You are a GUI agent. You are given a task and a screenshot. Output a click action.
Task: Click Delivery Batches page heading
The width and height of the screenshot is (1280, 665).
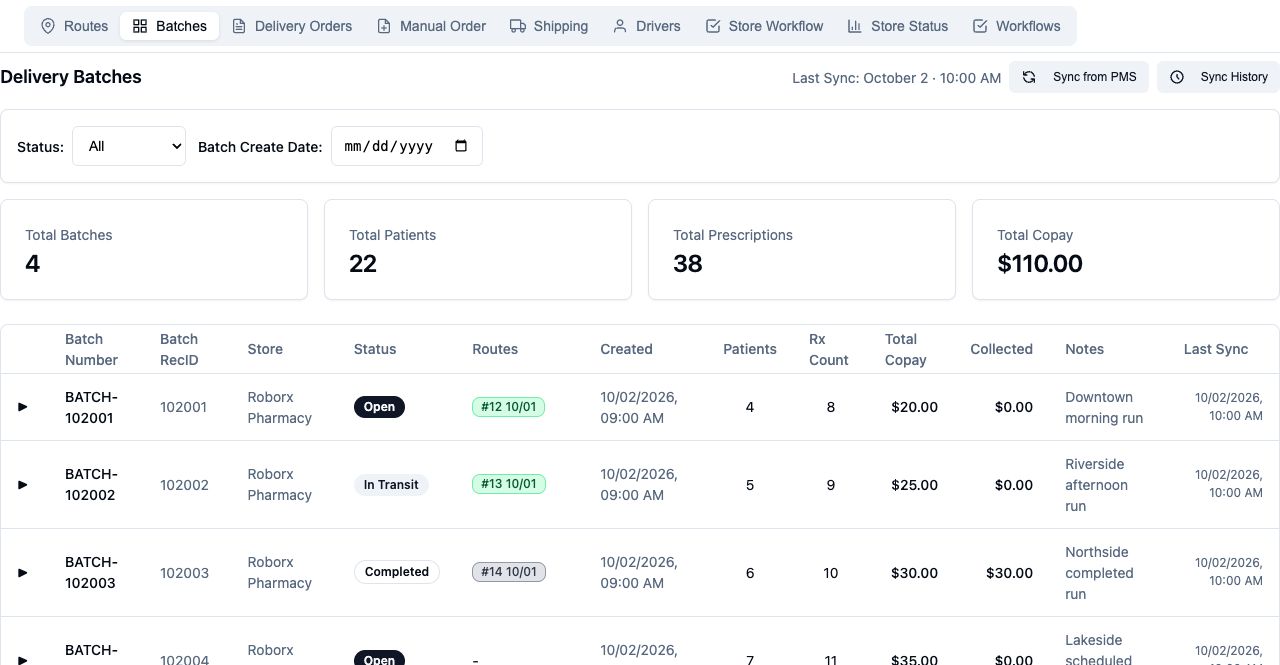tap(71, 77)
